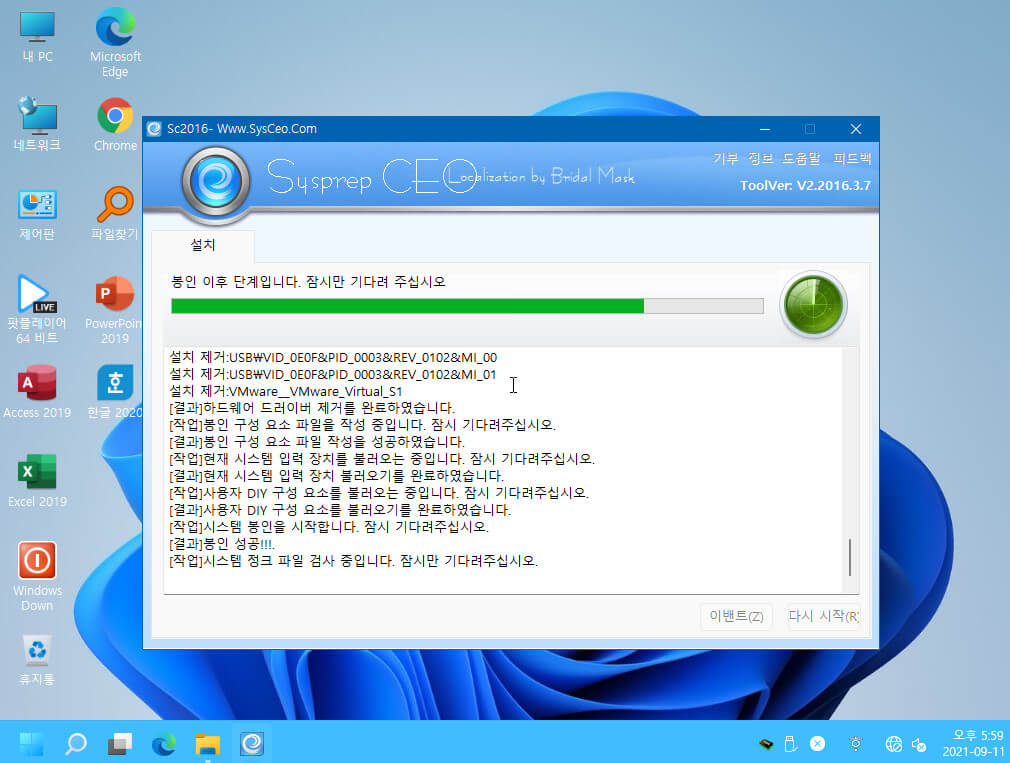Open File Explorer from the taskbar
1010x763 pixels.
[x=207, y=744]
